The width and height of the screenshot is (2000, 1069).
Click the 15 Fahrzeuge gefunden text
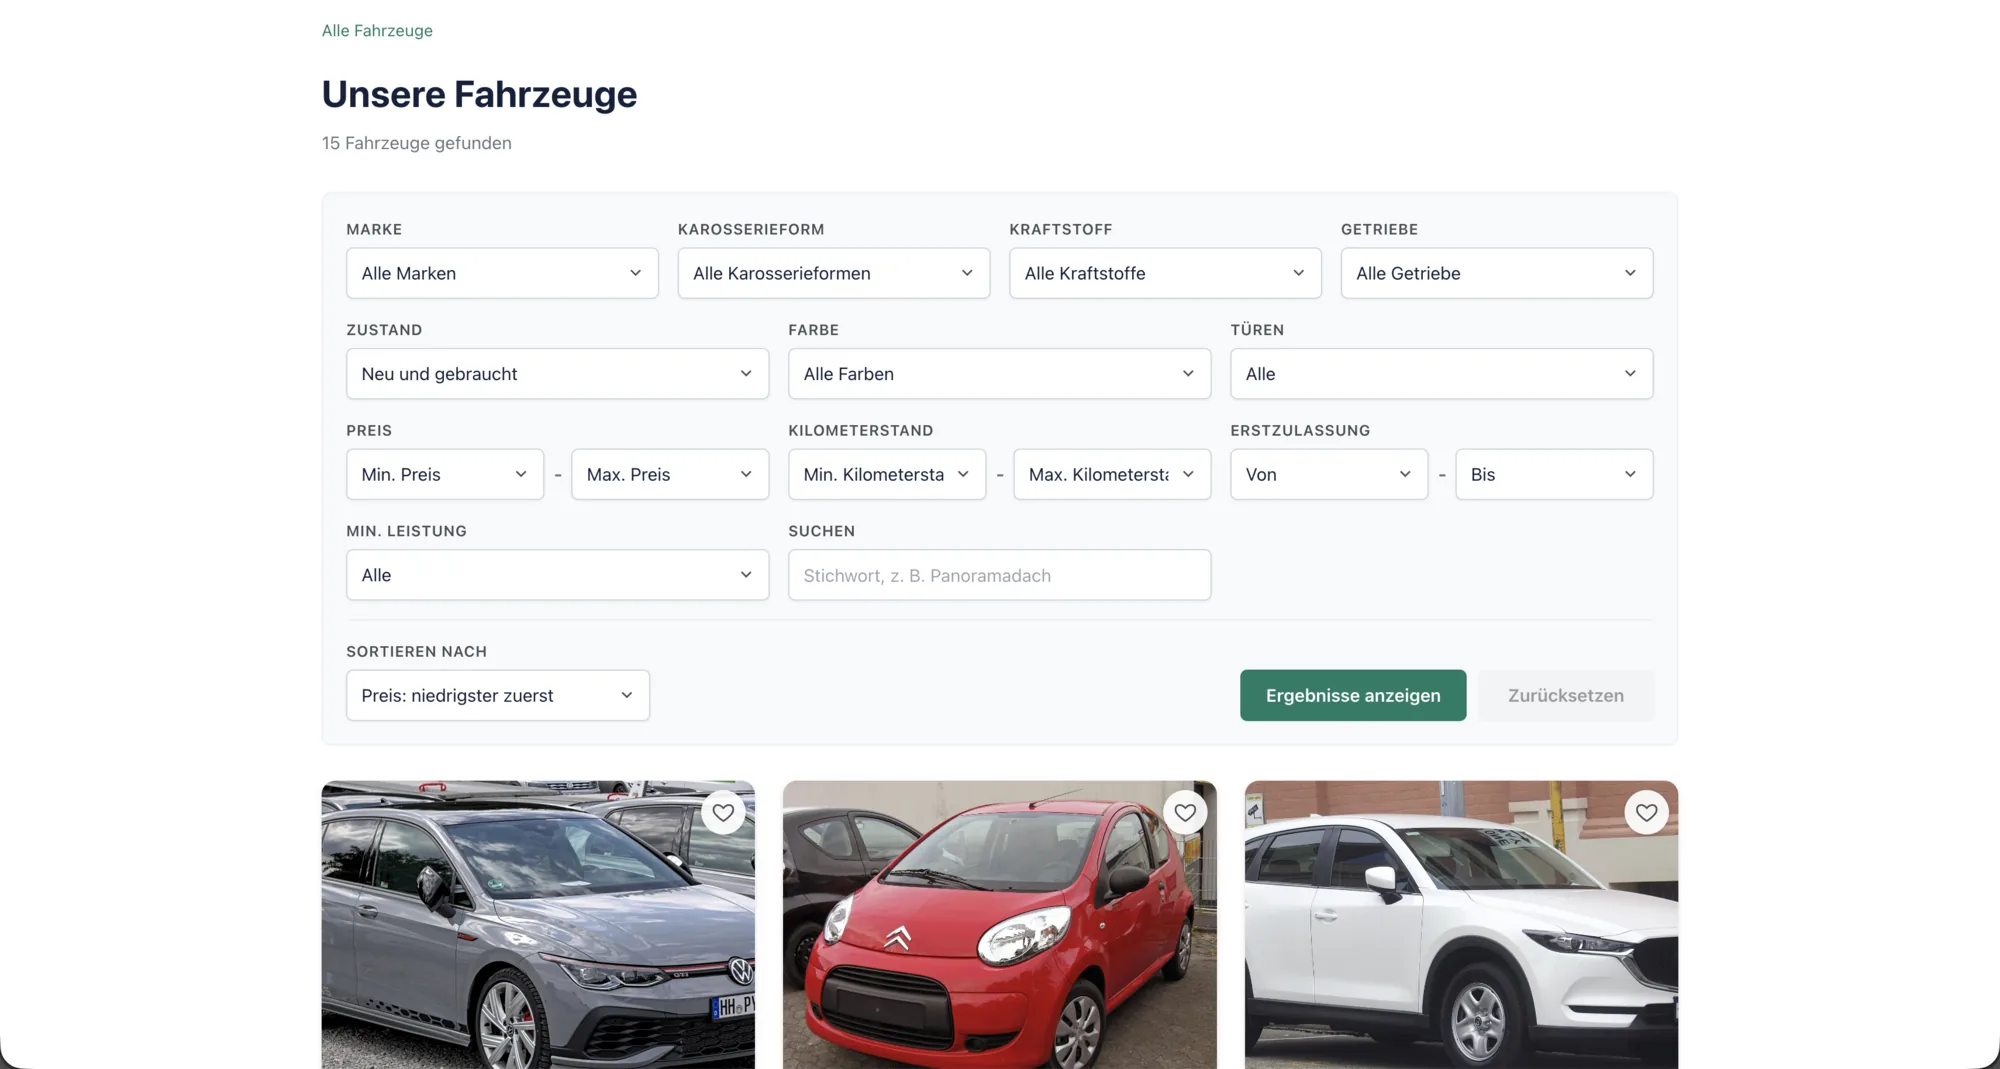(x=417, y=143)
